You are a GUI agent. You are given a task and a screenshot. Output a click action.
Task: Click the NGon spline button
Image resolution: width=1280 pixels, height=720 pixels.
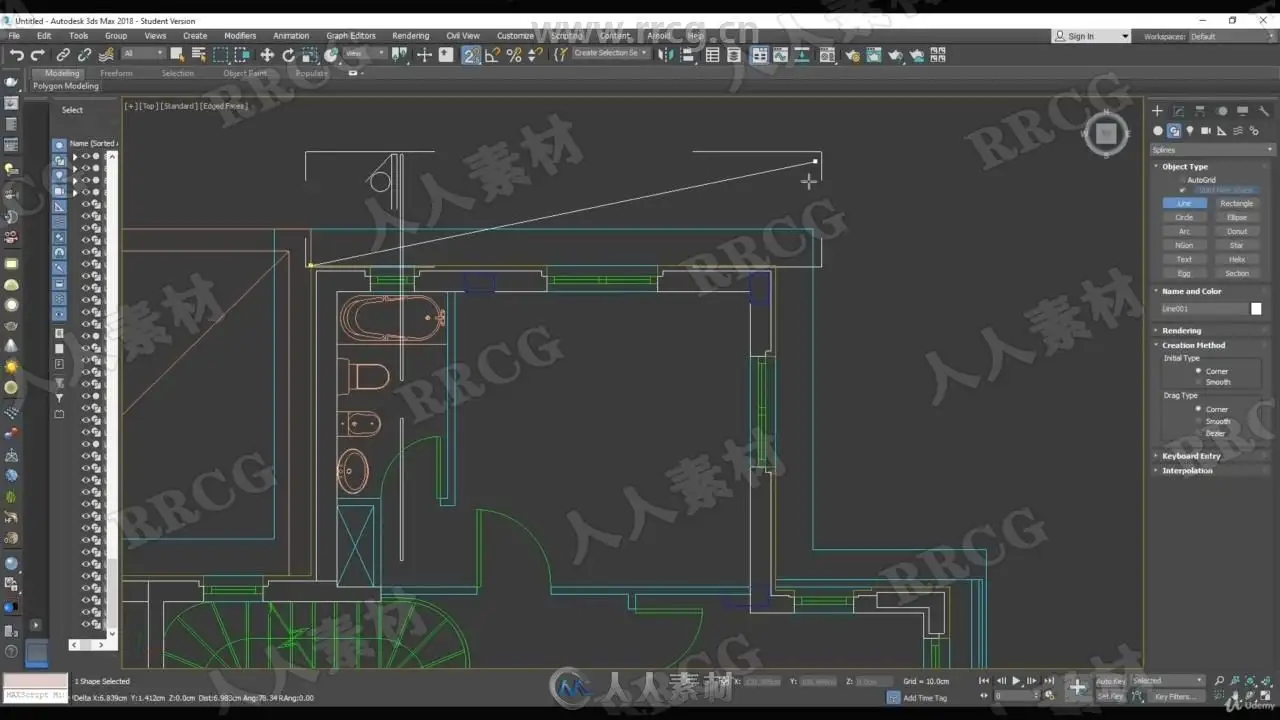1184,245
